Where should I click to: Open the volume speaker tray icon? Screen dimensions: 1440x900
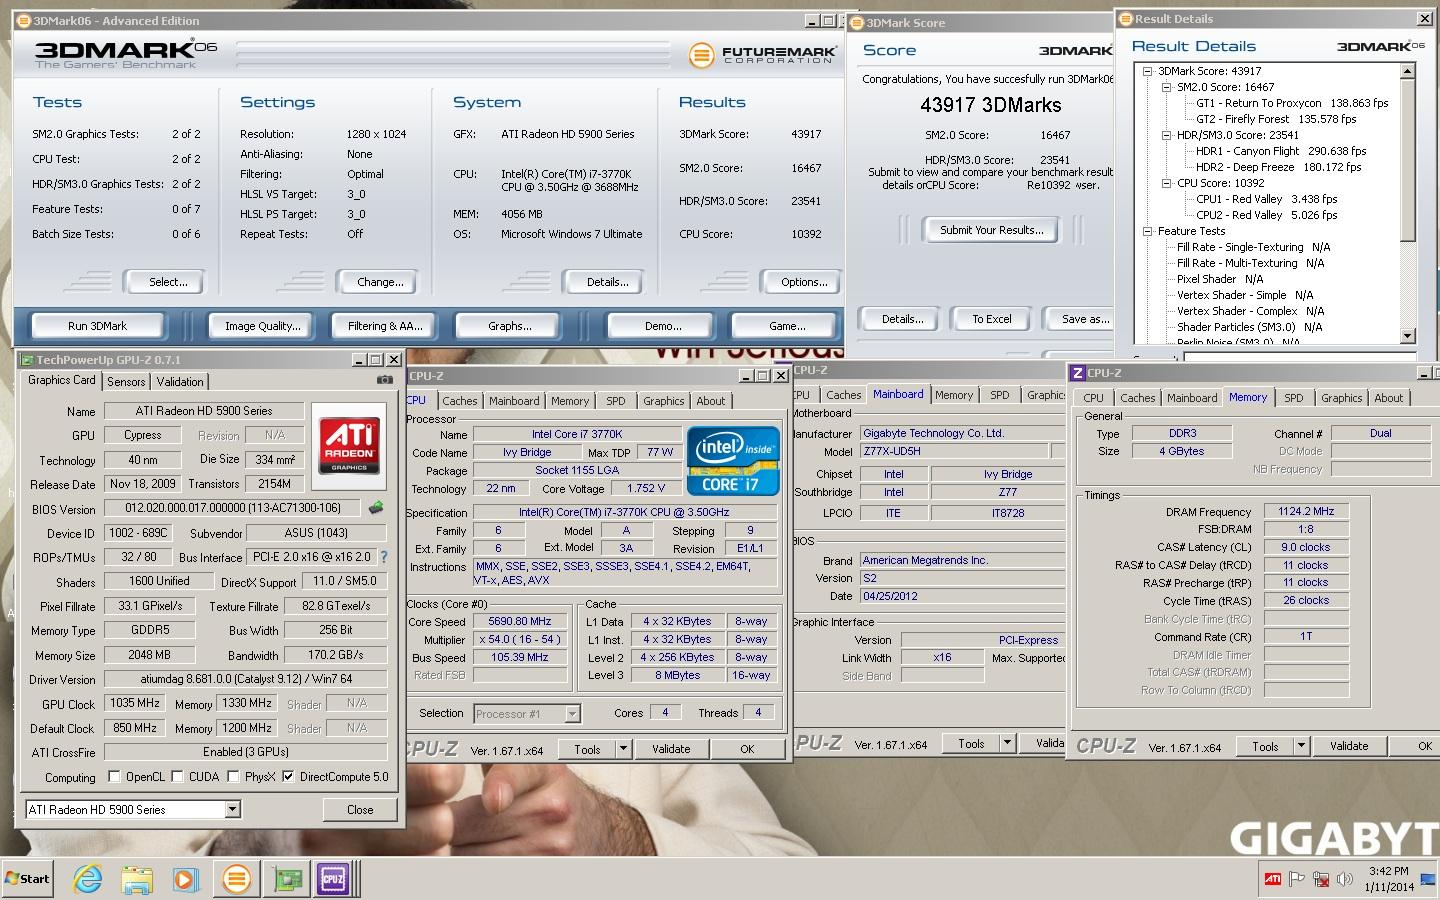point(1345,879)
